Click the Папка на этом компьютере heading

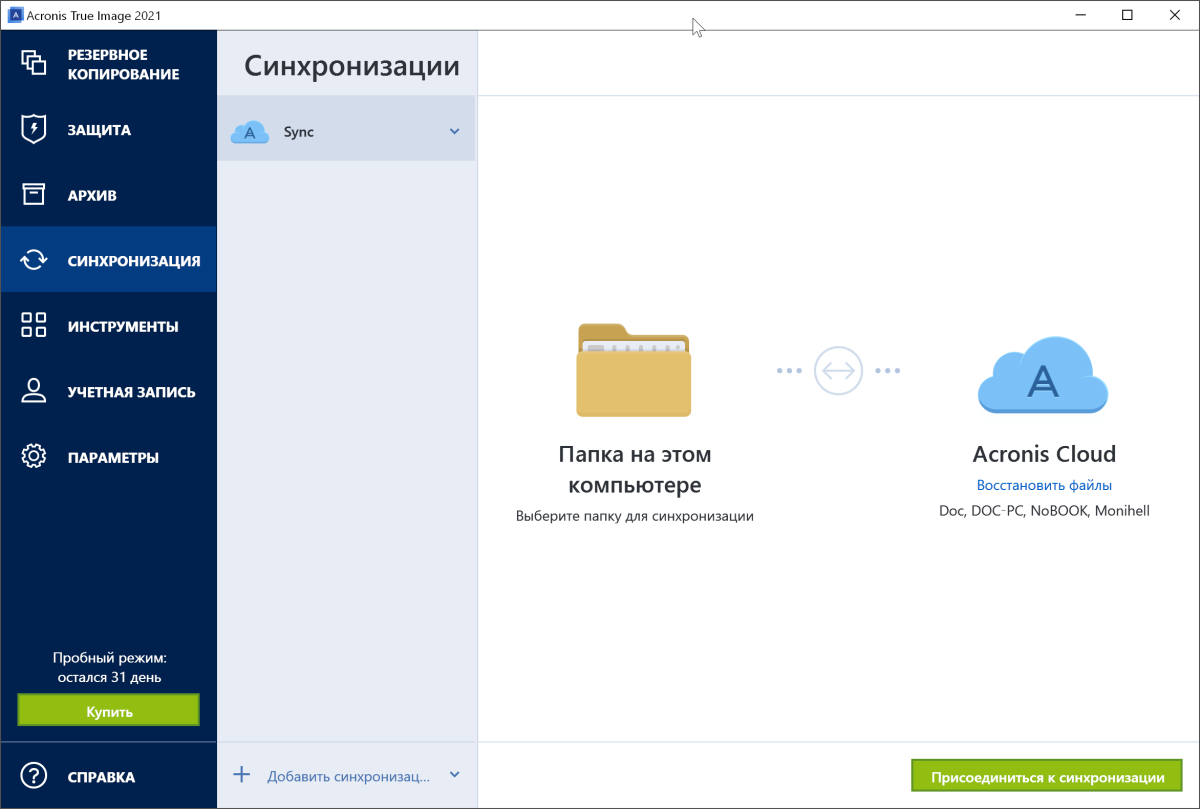[634, 469]
